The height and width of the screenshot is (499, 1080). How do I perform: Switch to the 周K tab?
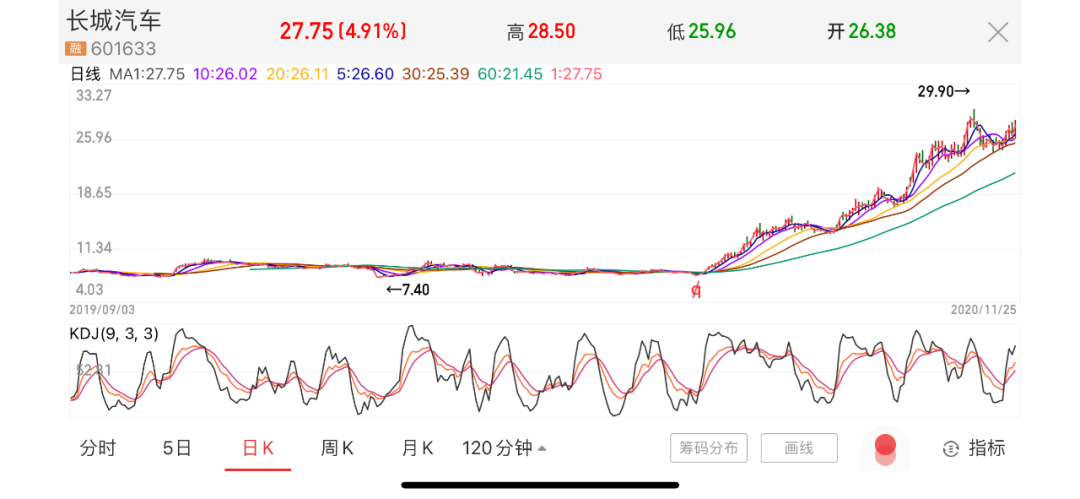337,449
